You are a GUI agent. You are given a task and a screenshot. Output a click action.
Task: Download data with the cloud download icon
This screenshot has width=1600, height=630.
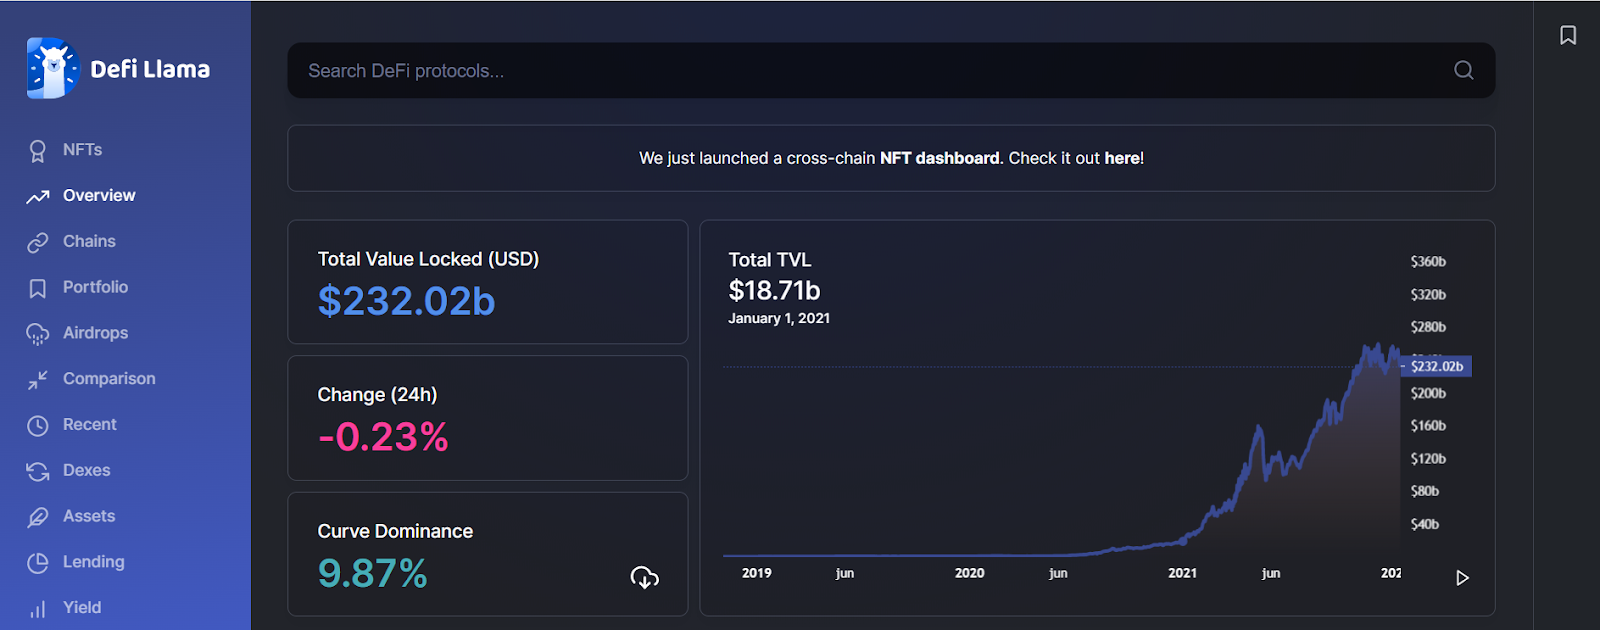[x=645, y=577]
